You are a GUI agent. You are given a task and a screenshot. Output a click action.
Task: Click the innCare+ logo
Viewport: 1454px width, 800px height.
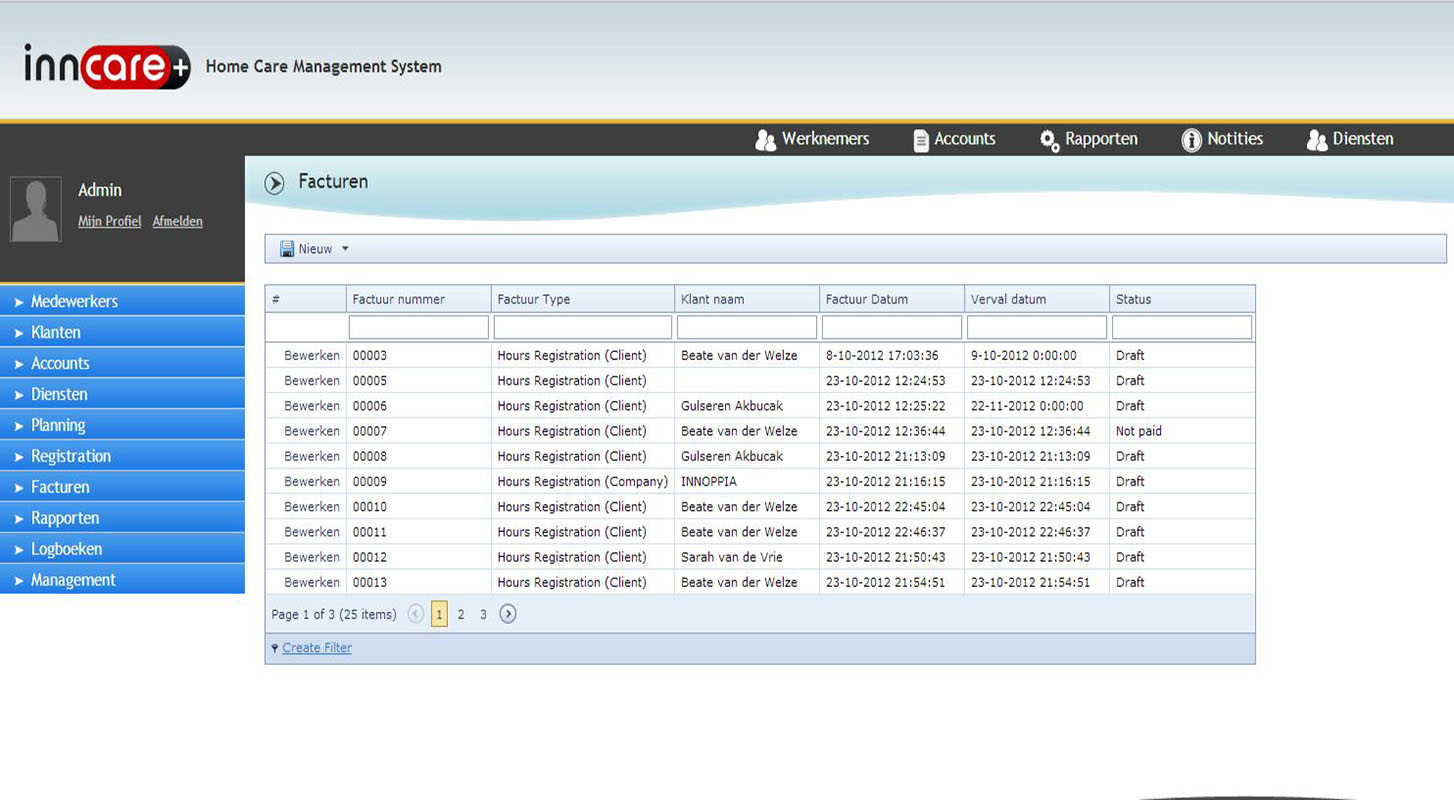tap(107, 66)
